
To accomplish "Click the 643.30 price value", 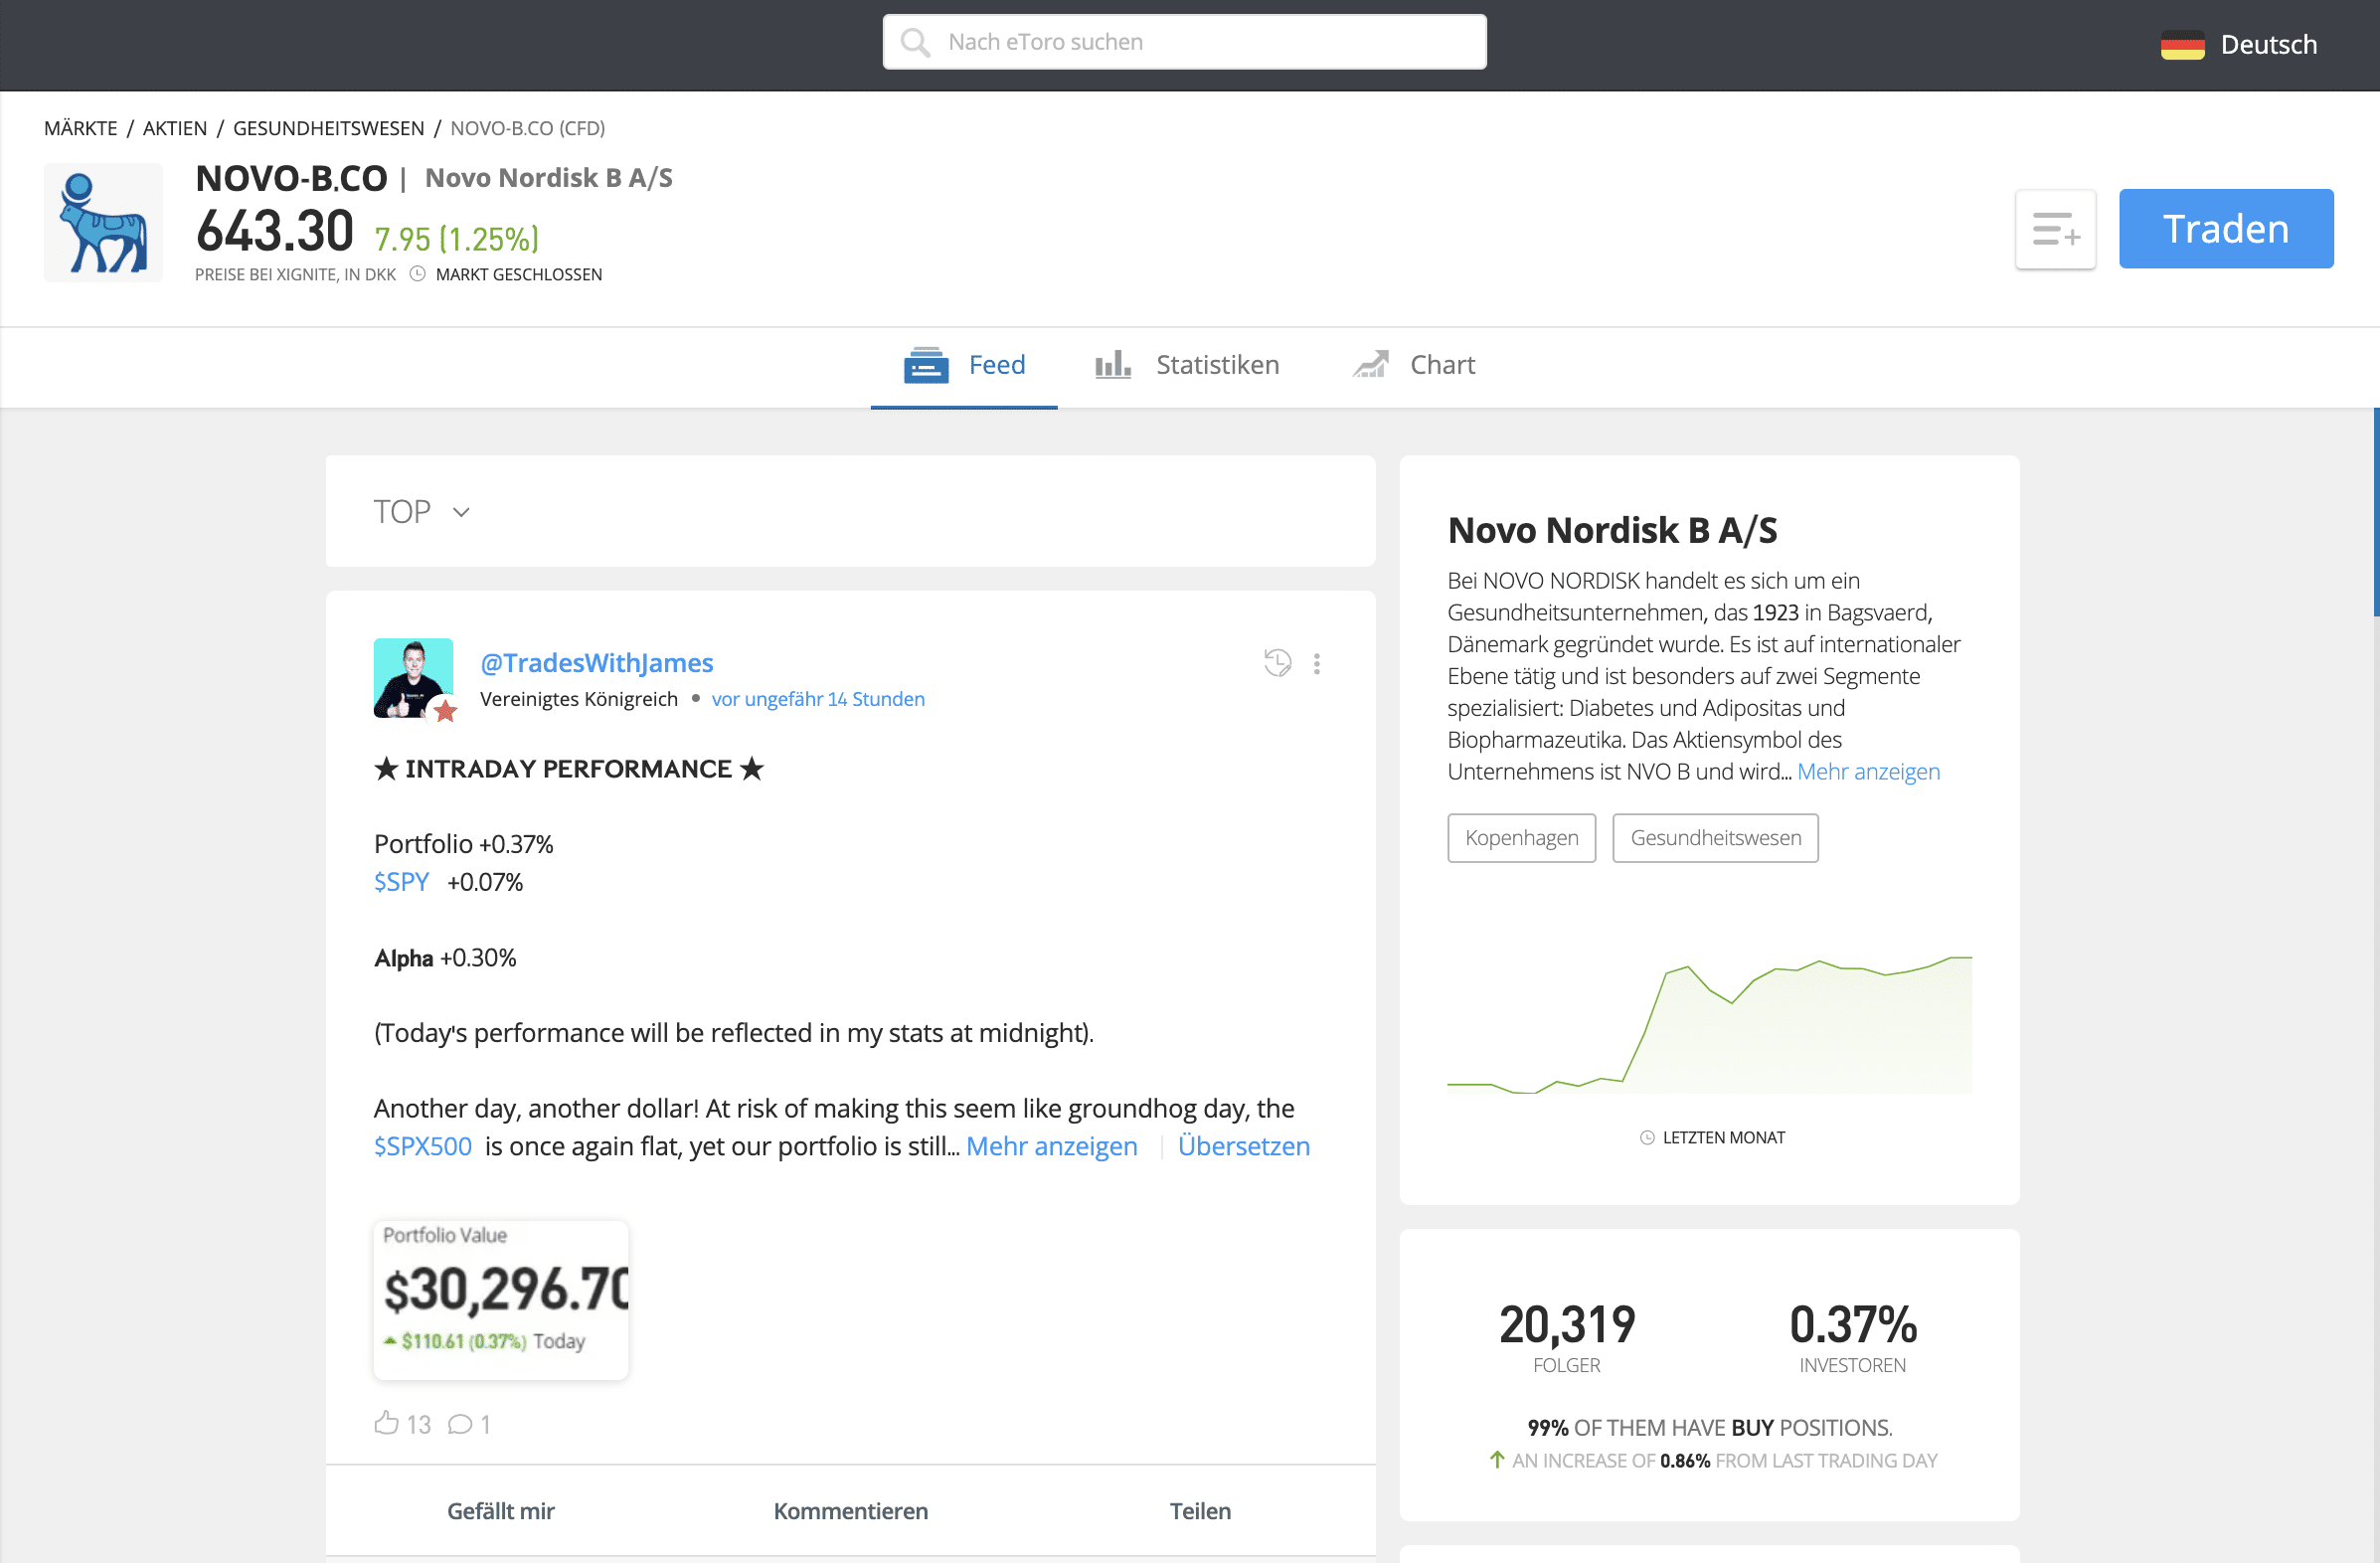I will (x=275, y=231).
